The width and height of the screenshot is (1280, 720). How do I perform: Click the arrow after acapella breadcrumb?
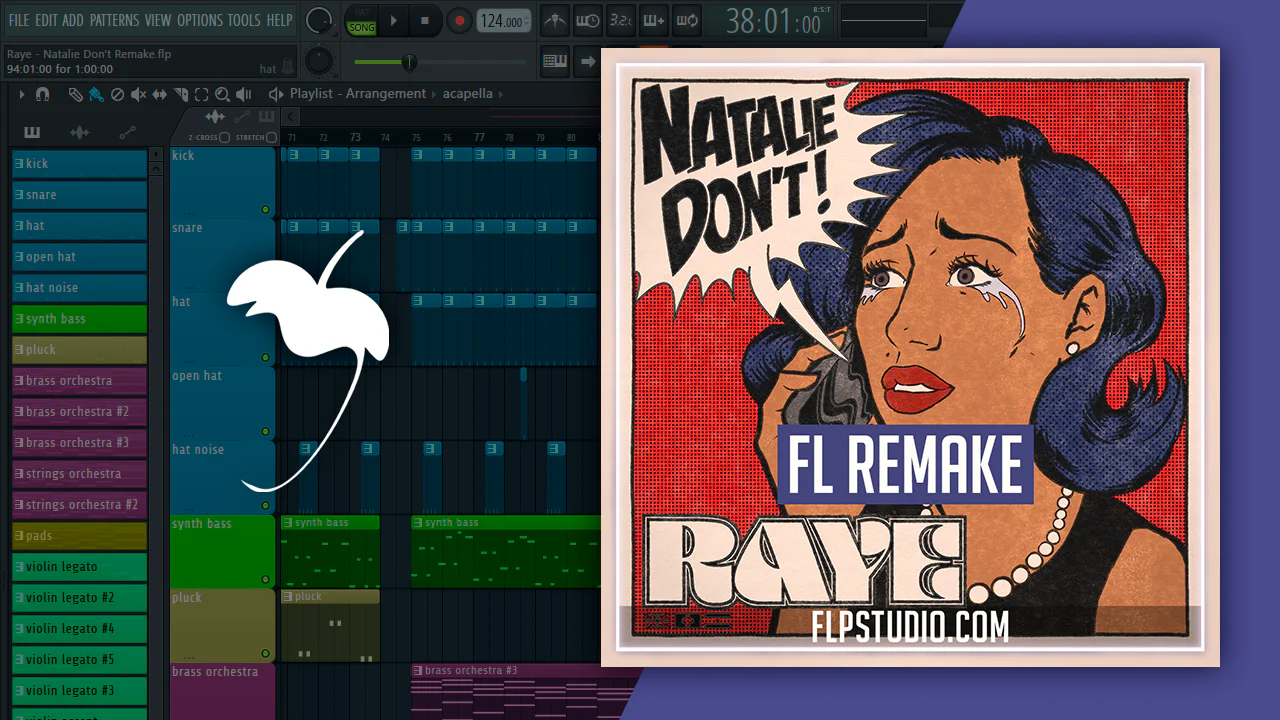[502, 94]
